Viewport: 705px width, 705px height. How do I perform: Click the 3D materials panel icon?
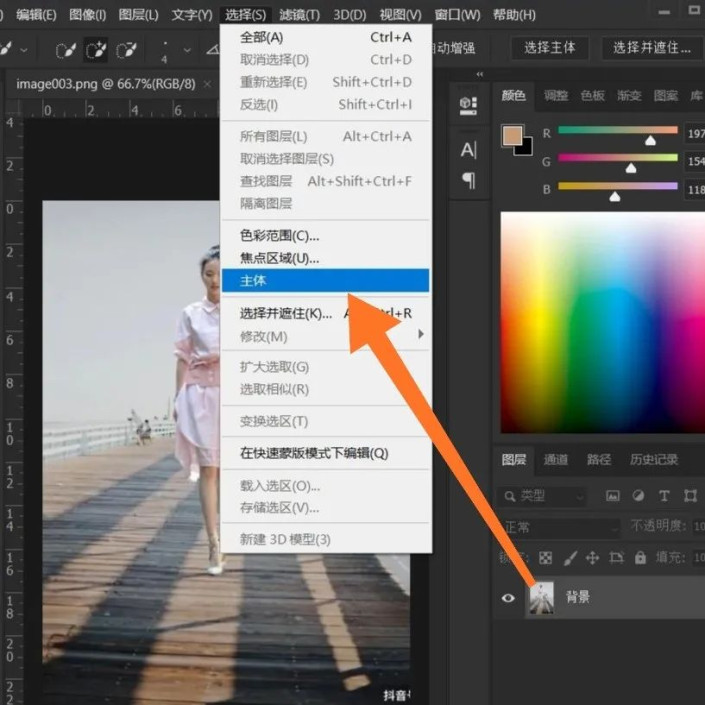tap(468, 105)
